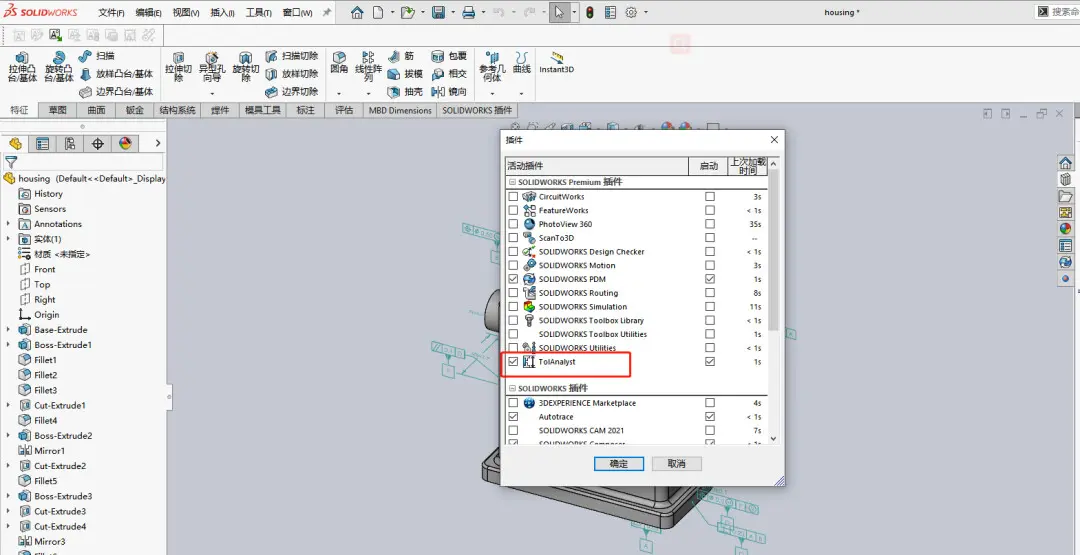This screenshot has height=555, width=1080.
Task: Click the Print icon in top toolbar
Action: tap(469, 12)
